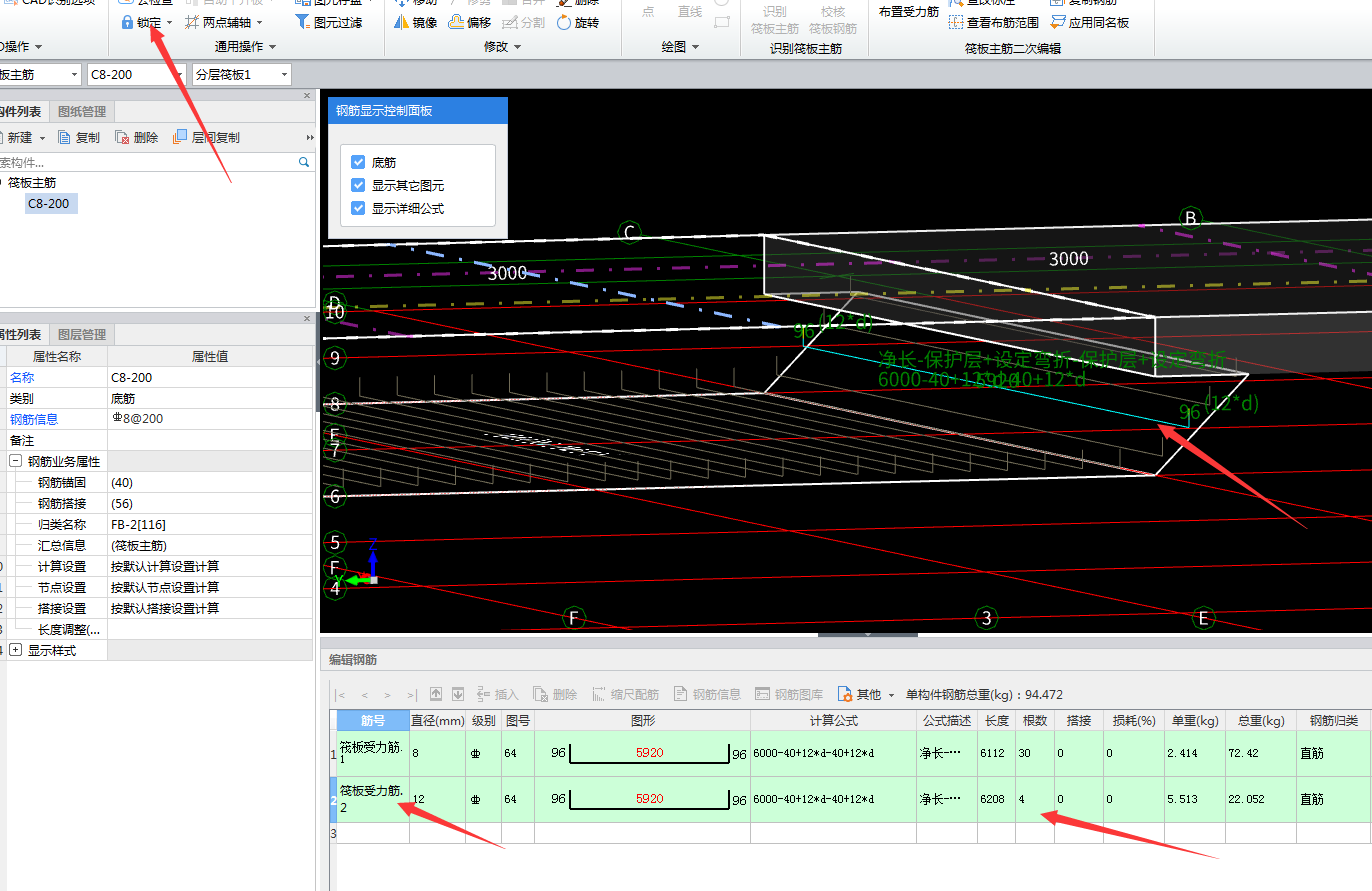
Task: Click the 钢筋显示控制面板 title bar
Action: click(417, 111)
